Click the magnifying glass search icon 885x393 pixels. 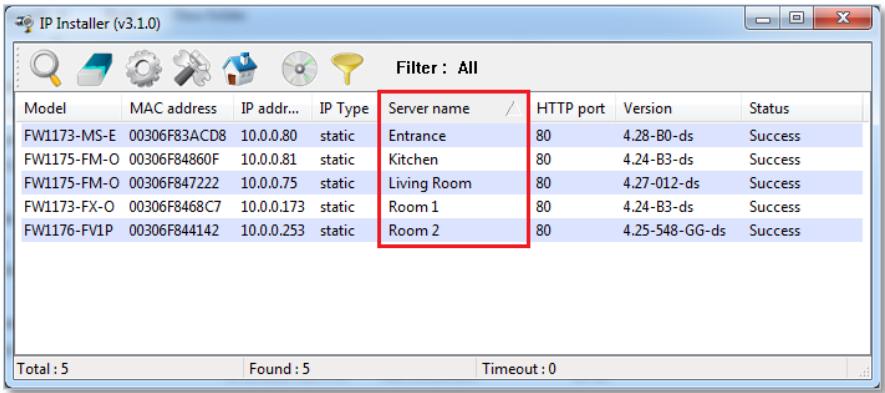coord(45,68)
